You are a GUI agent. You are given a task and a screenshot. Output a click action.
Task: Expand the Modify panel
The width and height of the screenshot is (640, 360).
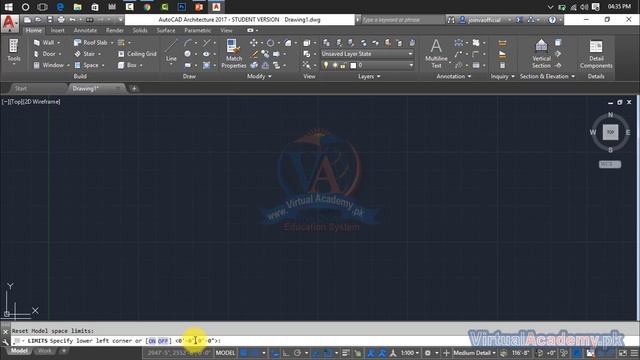tap(259, 76)
